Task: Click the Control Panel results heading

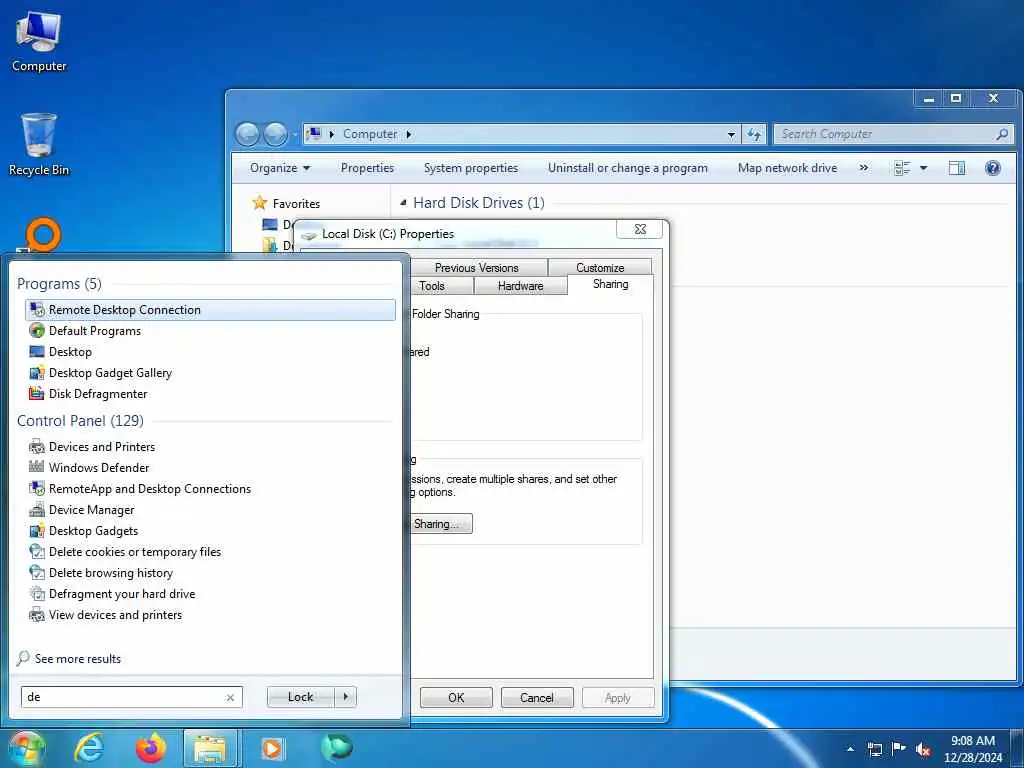Action: (x=80, y=421)
